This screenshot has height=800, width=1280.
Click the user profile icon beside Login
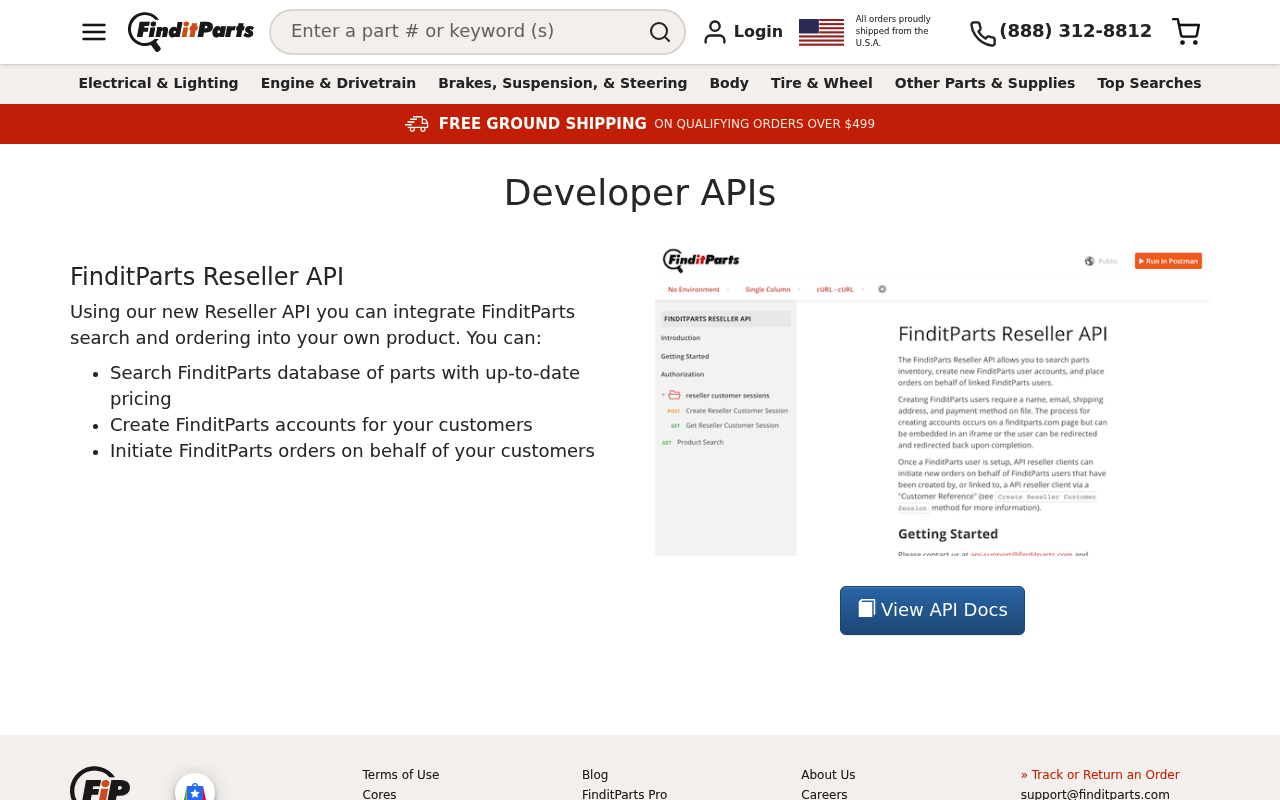coord(715,32)
